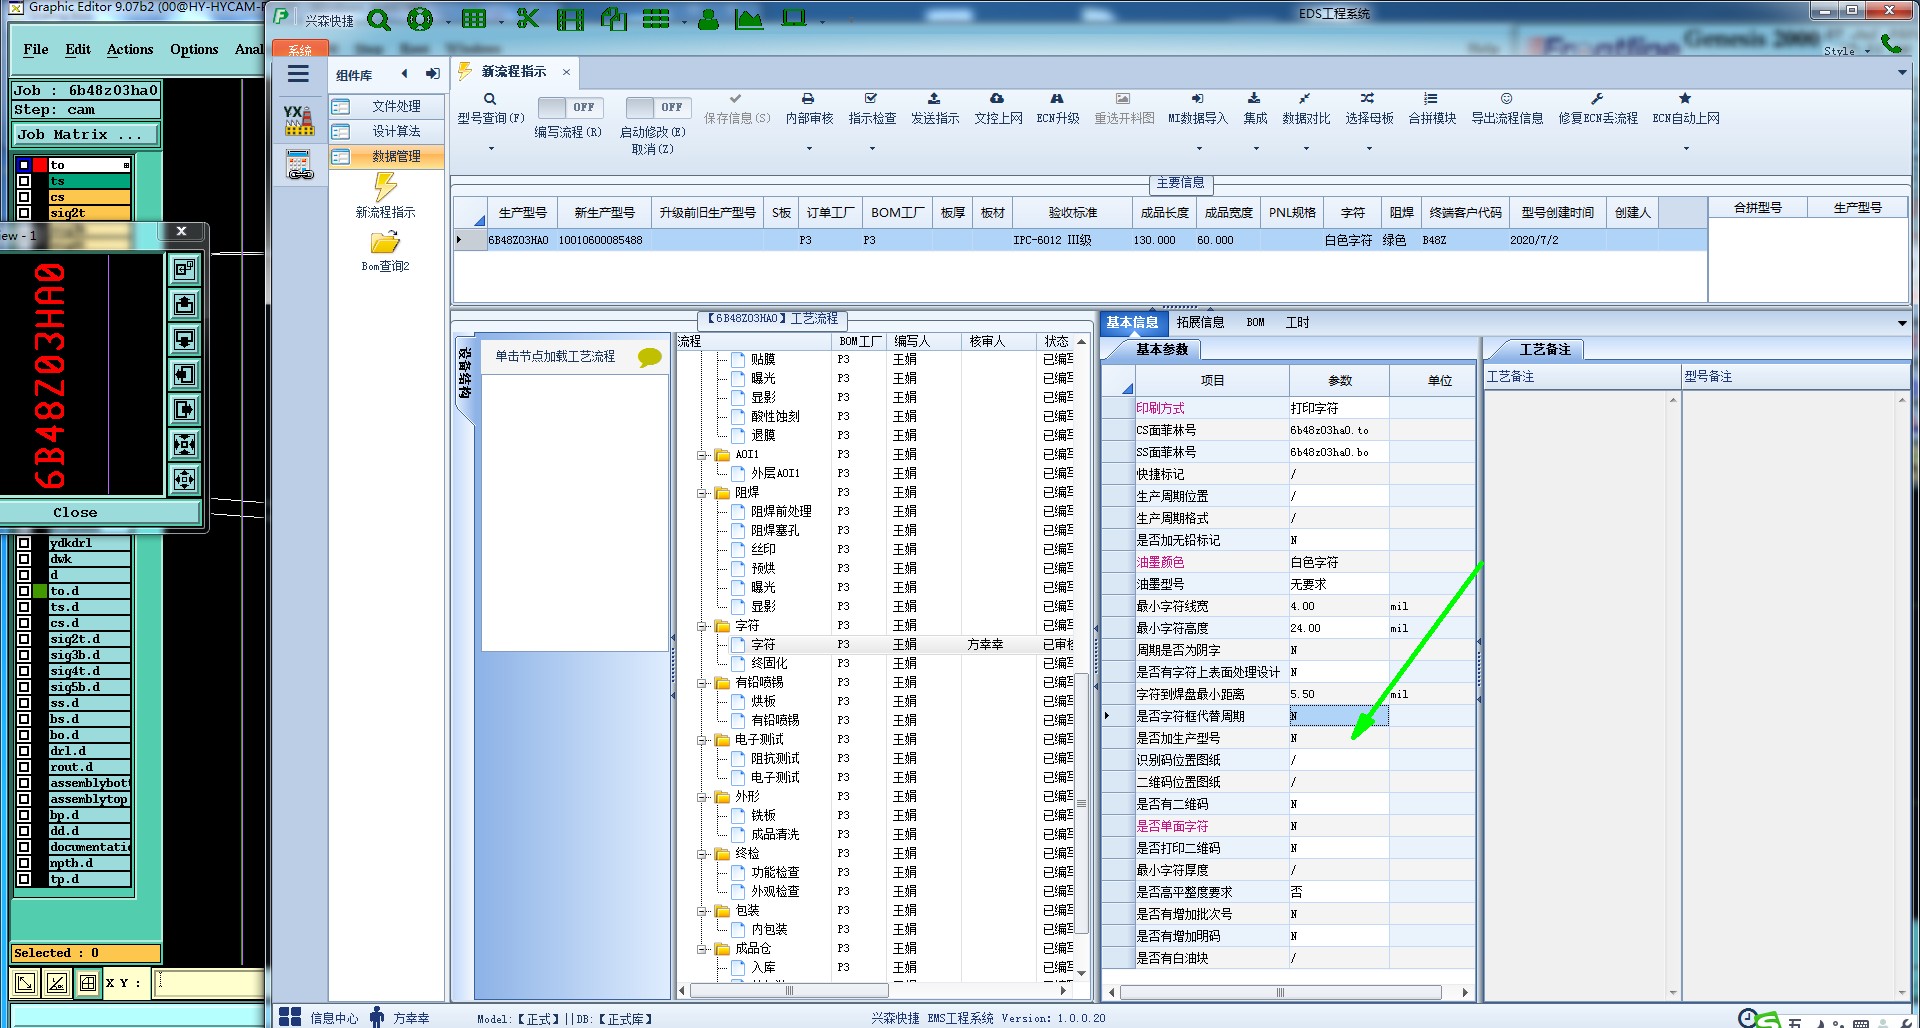The width and height of the screenshot is (1920, 1028).
Task: Check the box for the ydkdrl layer
Action: [x=24, y=543]
